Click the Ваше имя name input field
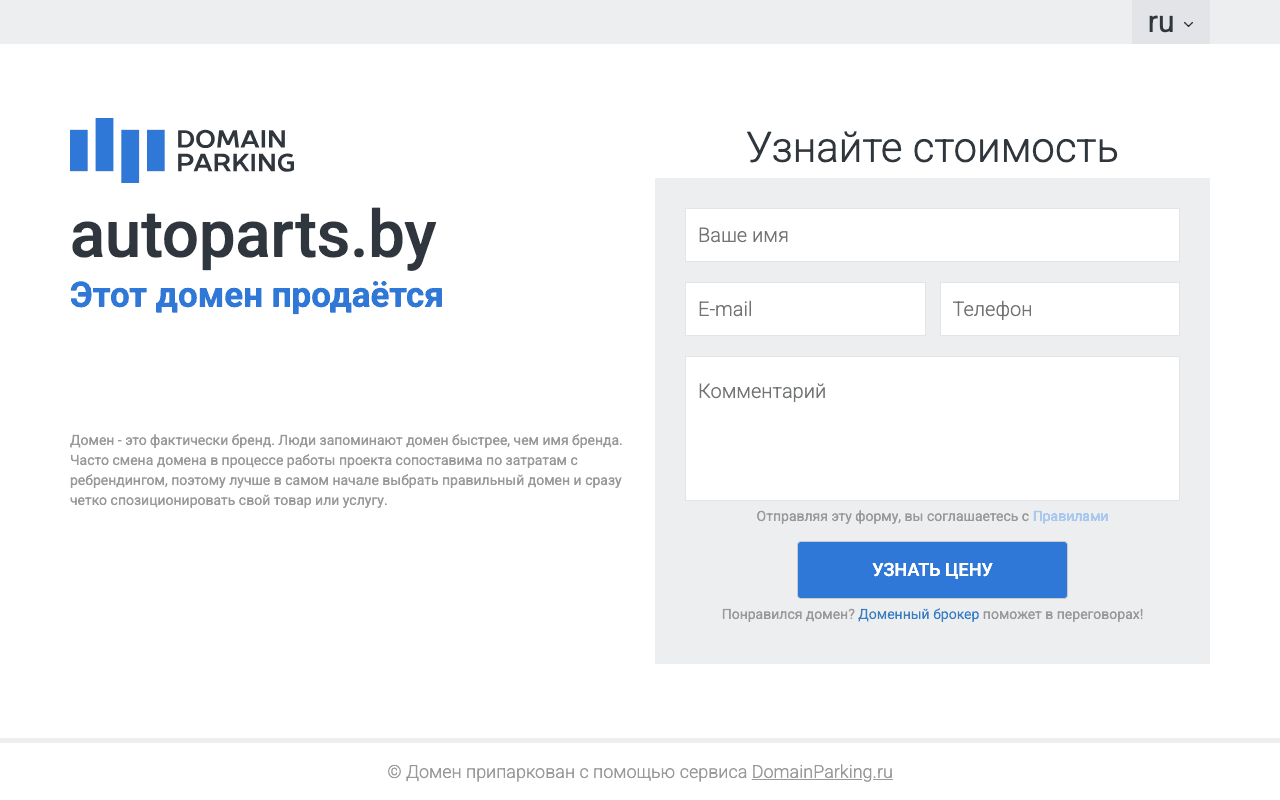 point(931,234)
